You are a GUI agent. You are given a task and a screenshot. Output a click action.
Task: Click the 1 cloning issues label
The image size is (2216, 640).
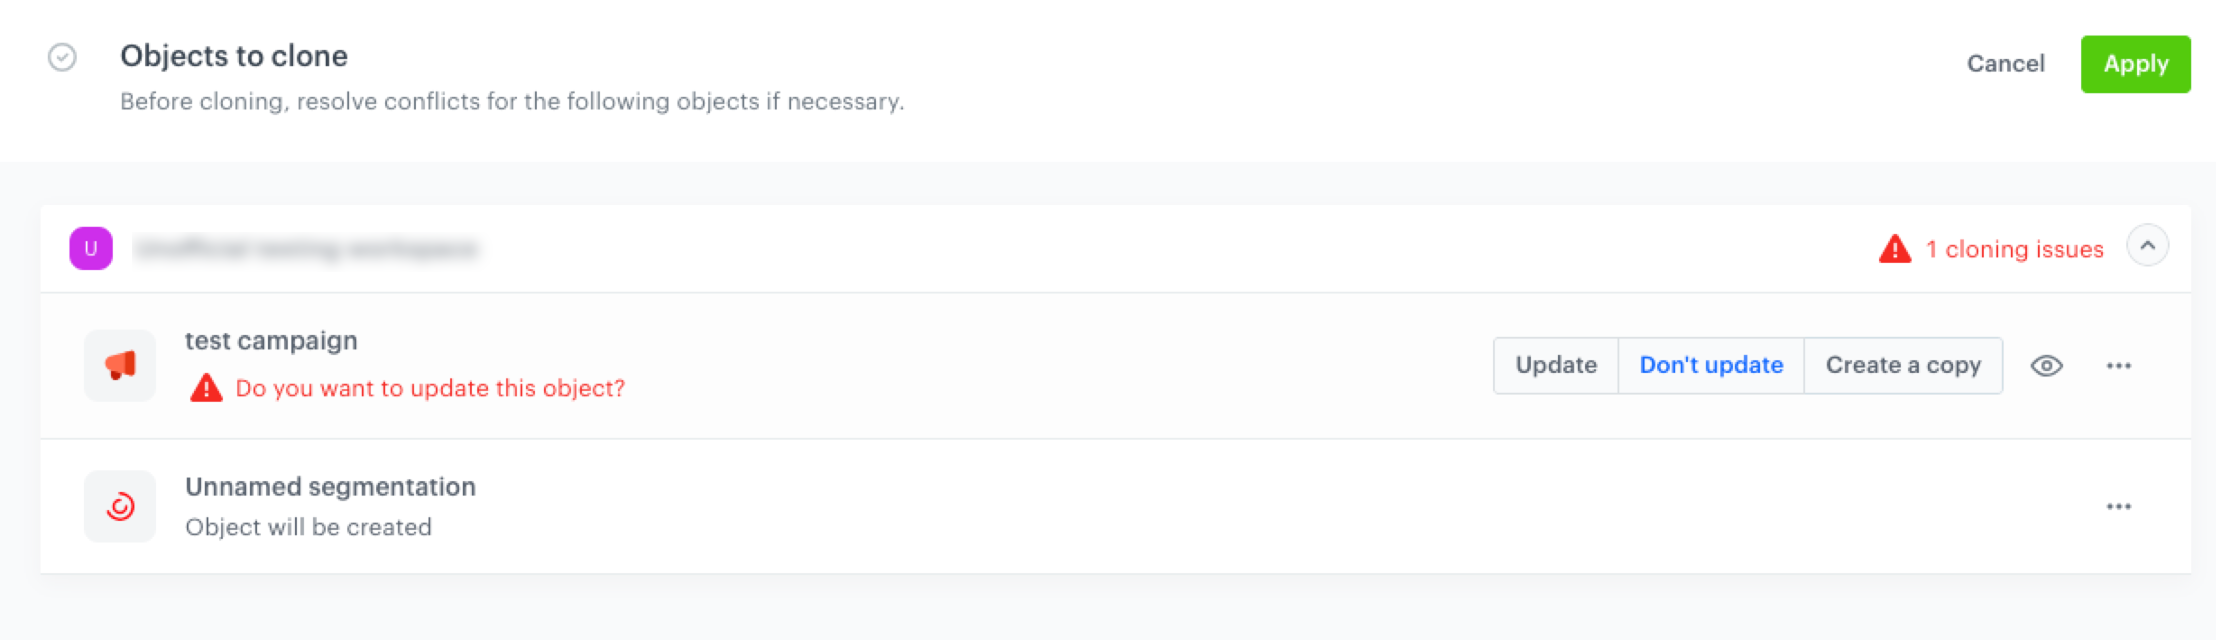click(2014, 249)
